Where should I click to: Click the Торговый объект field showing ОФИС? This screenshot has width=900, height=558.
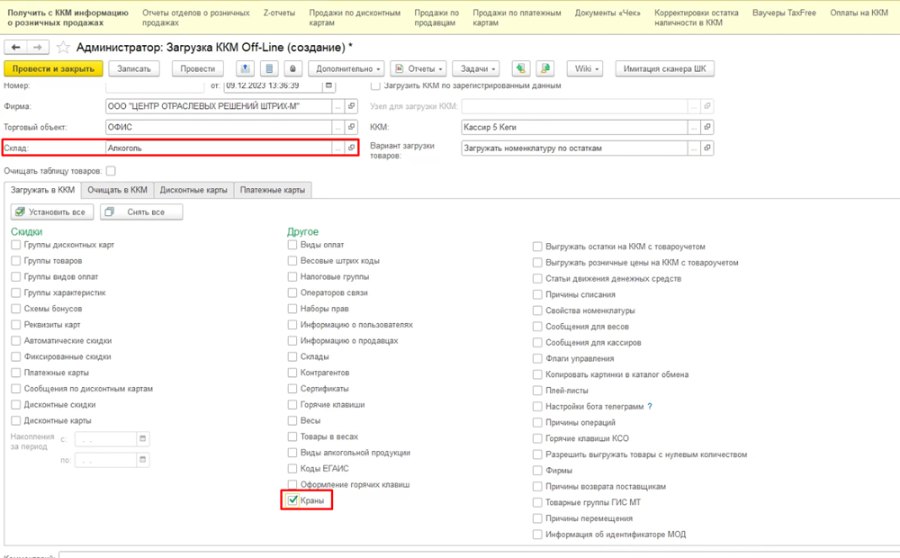[x=219, y=127]
